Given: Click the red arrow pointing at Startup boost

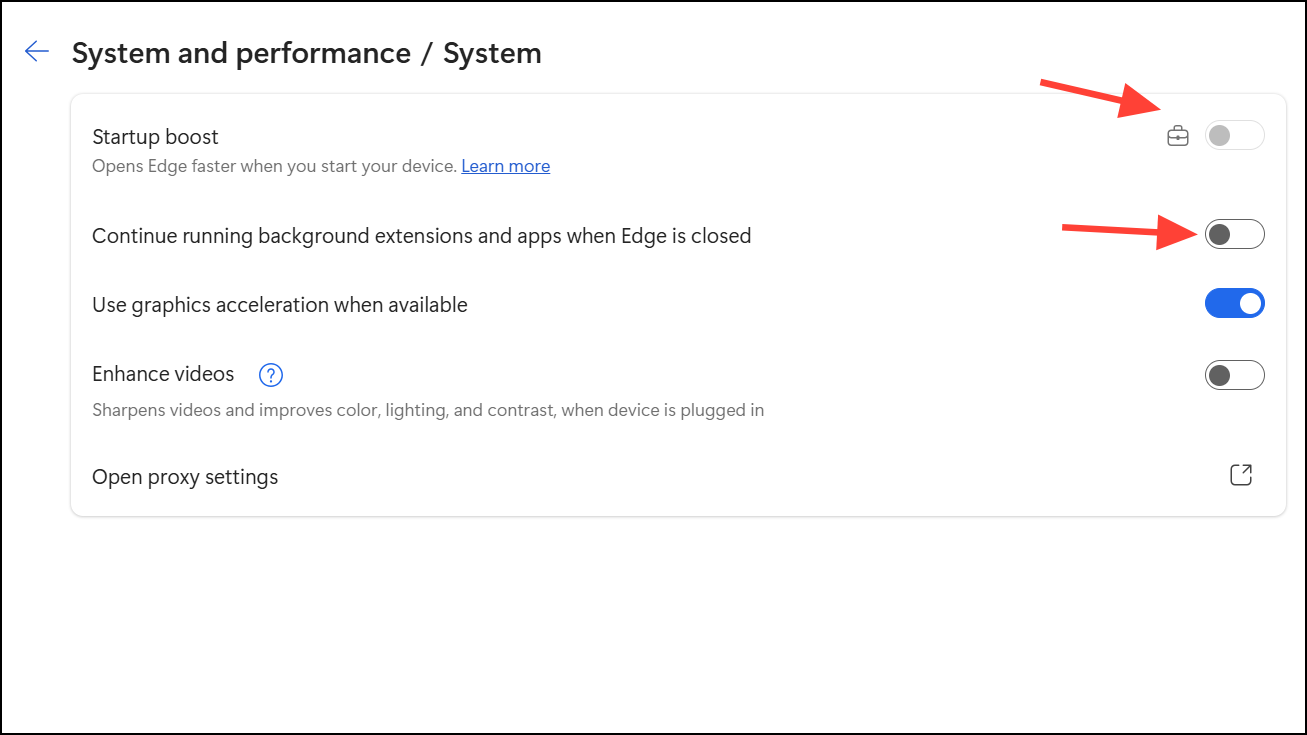Looking at the screenshot, I should click(1100, 96).
